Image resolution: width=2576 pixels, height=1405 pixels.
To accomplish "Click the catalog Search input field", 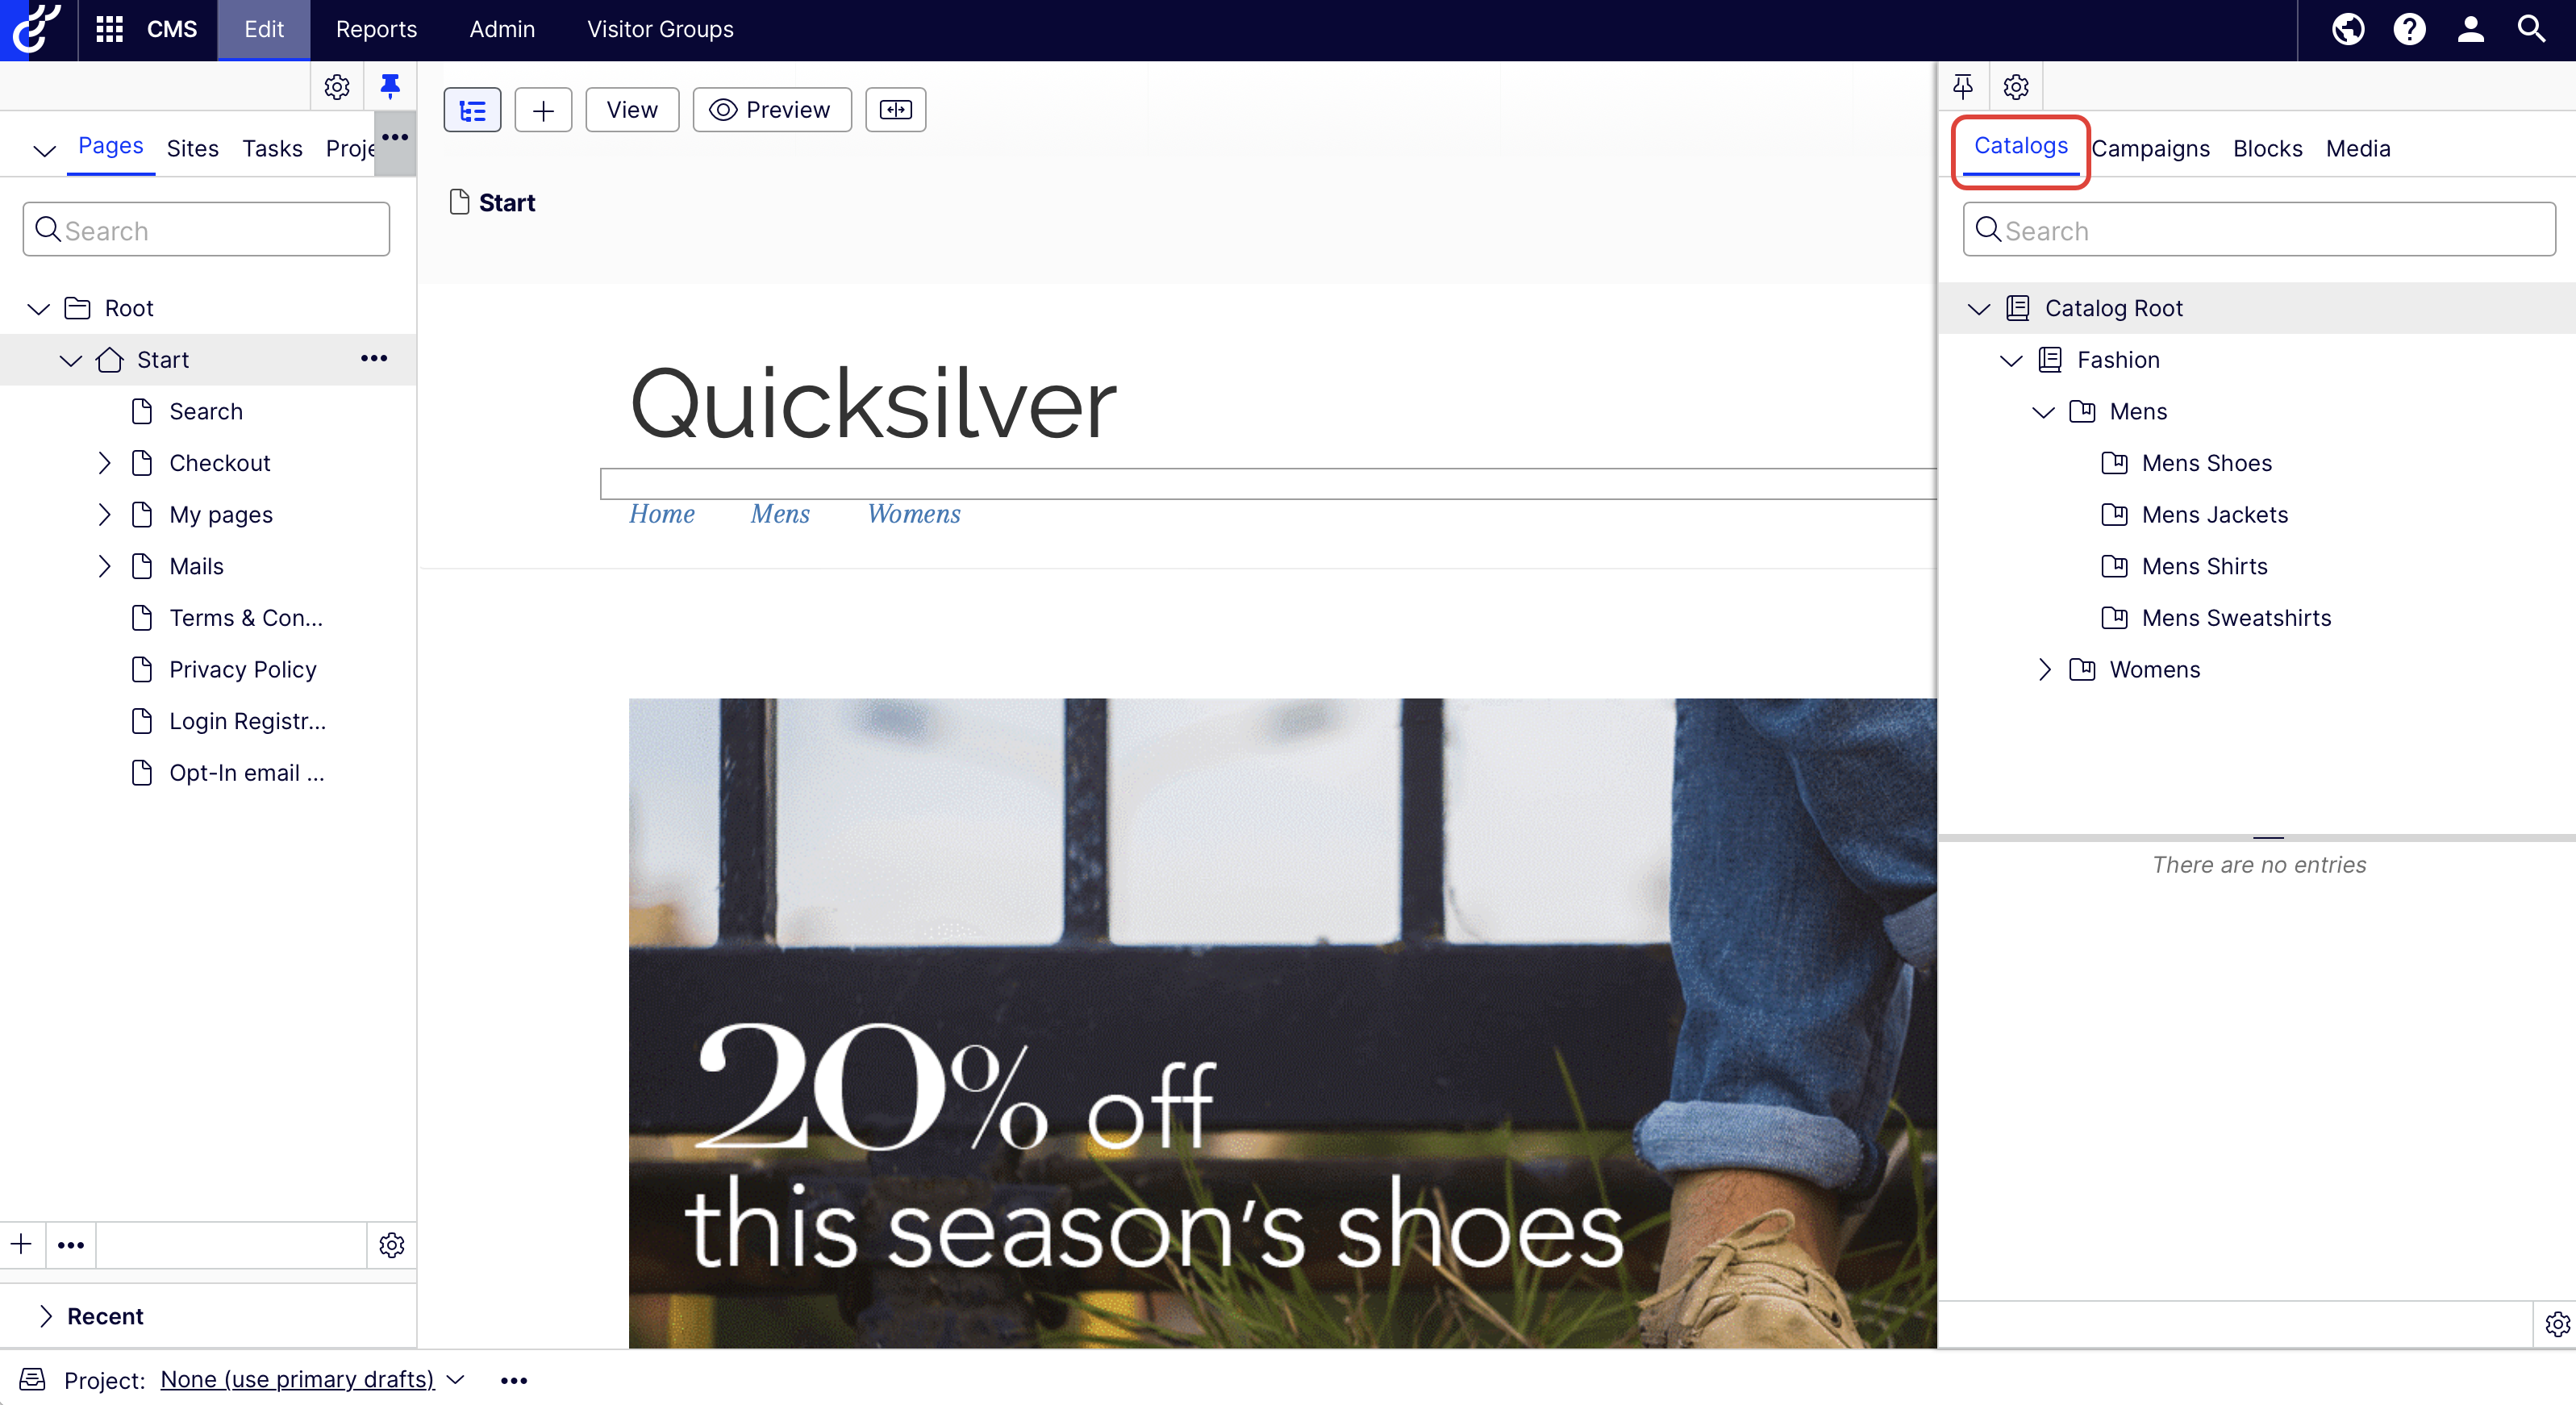I will click(2259, 230).
